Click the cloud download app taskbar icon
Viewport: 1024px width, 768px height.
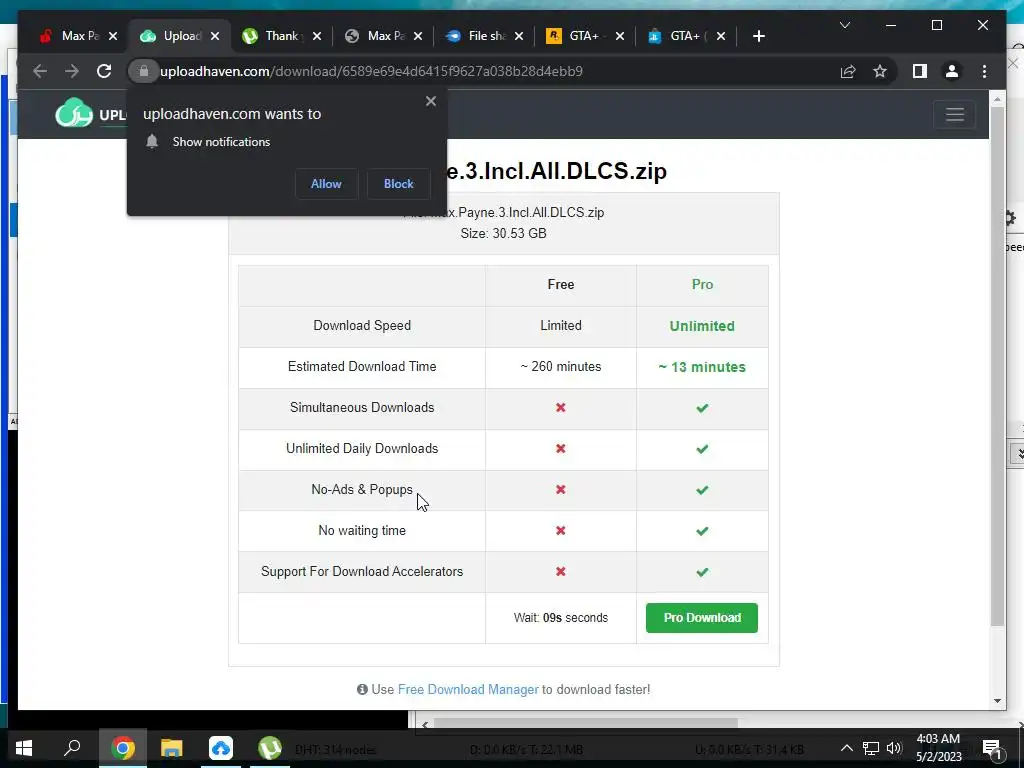click(221, 748)
